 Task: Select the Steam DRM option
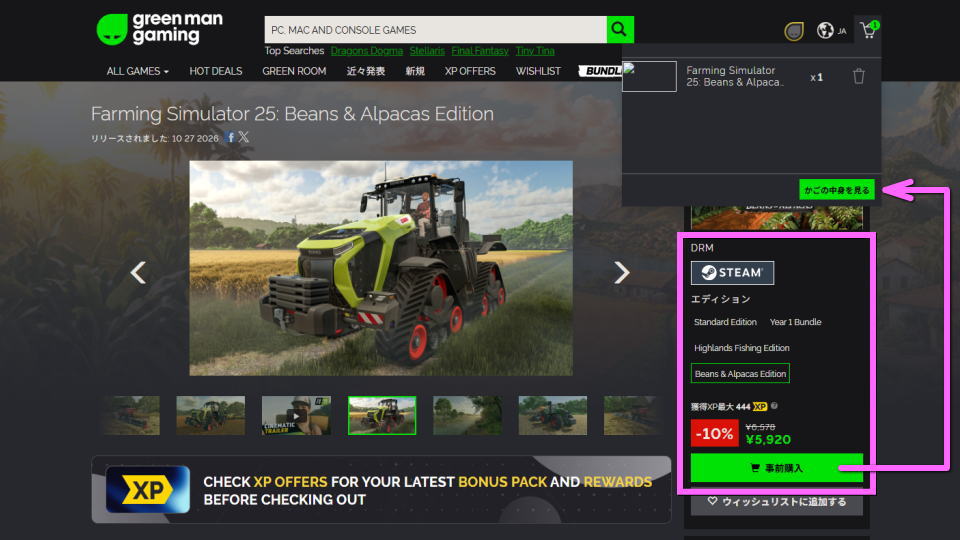tap(732, 273)
